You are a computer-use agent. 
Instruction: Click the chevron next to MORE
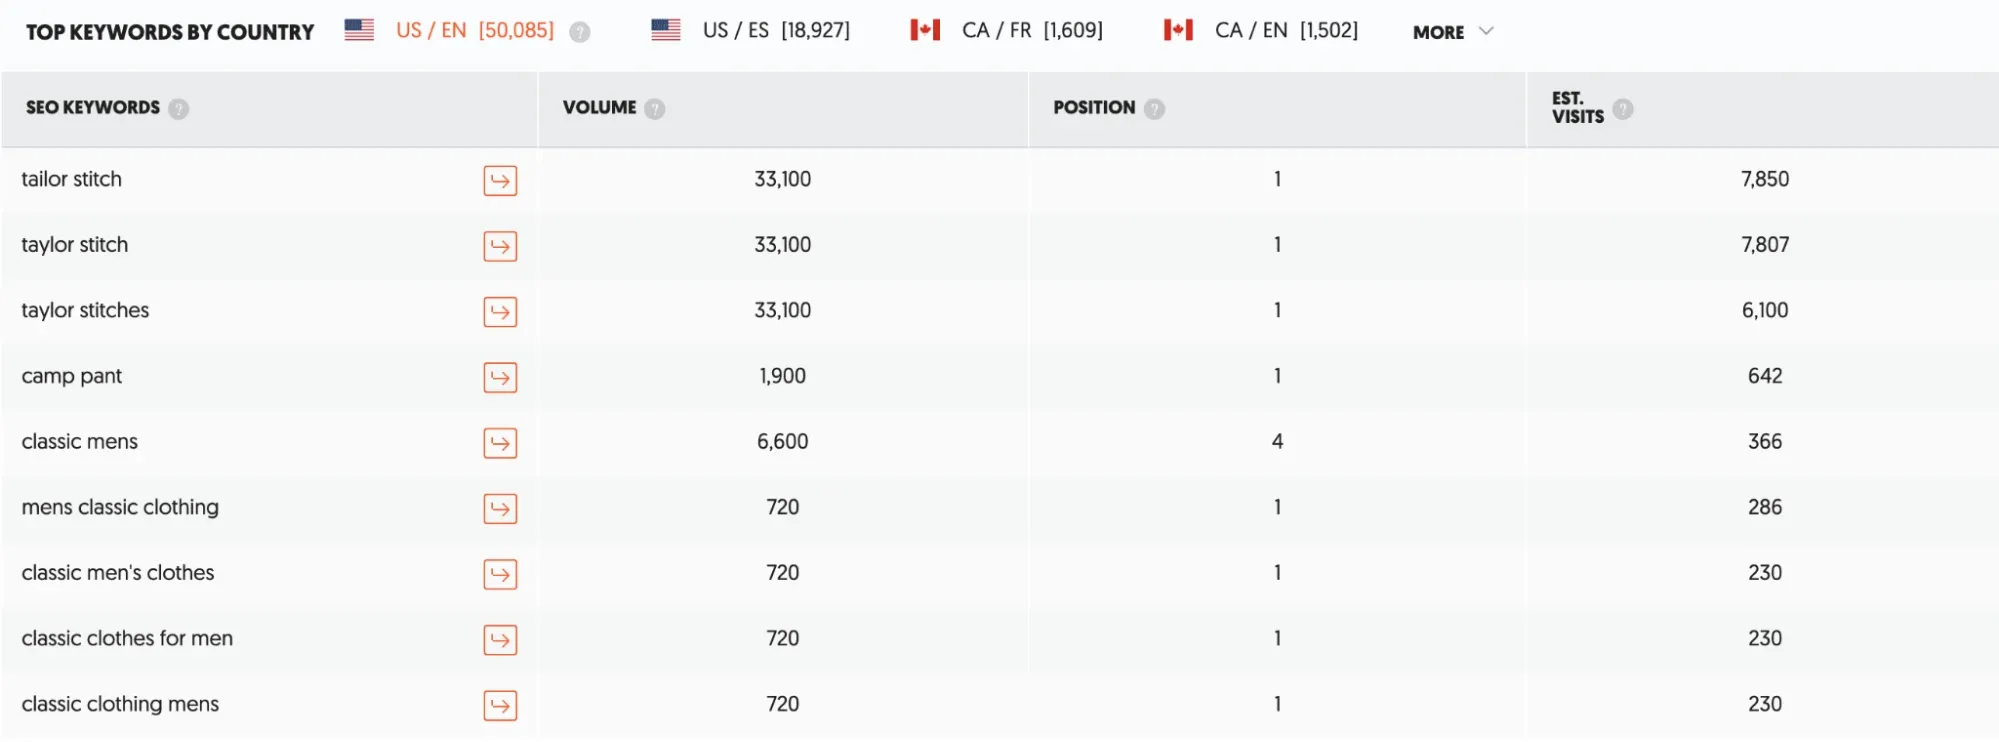click(1486, 31)
